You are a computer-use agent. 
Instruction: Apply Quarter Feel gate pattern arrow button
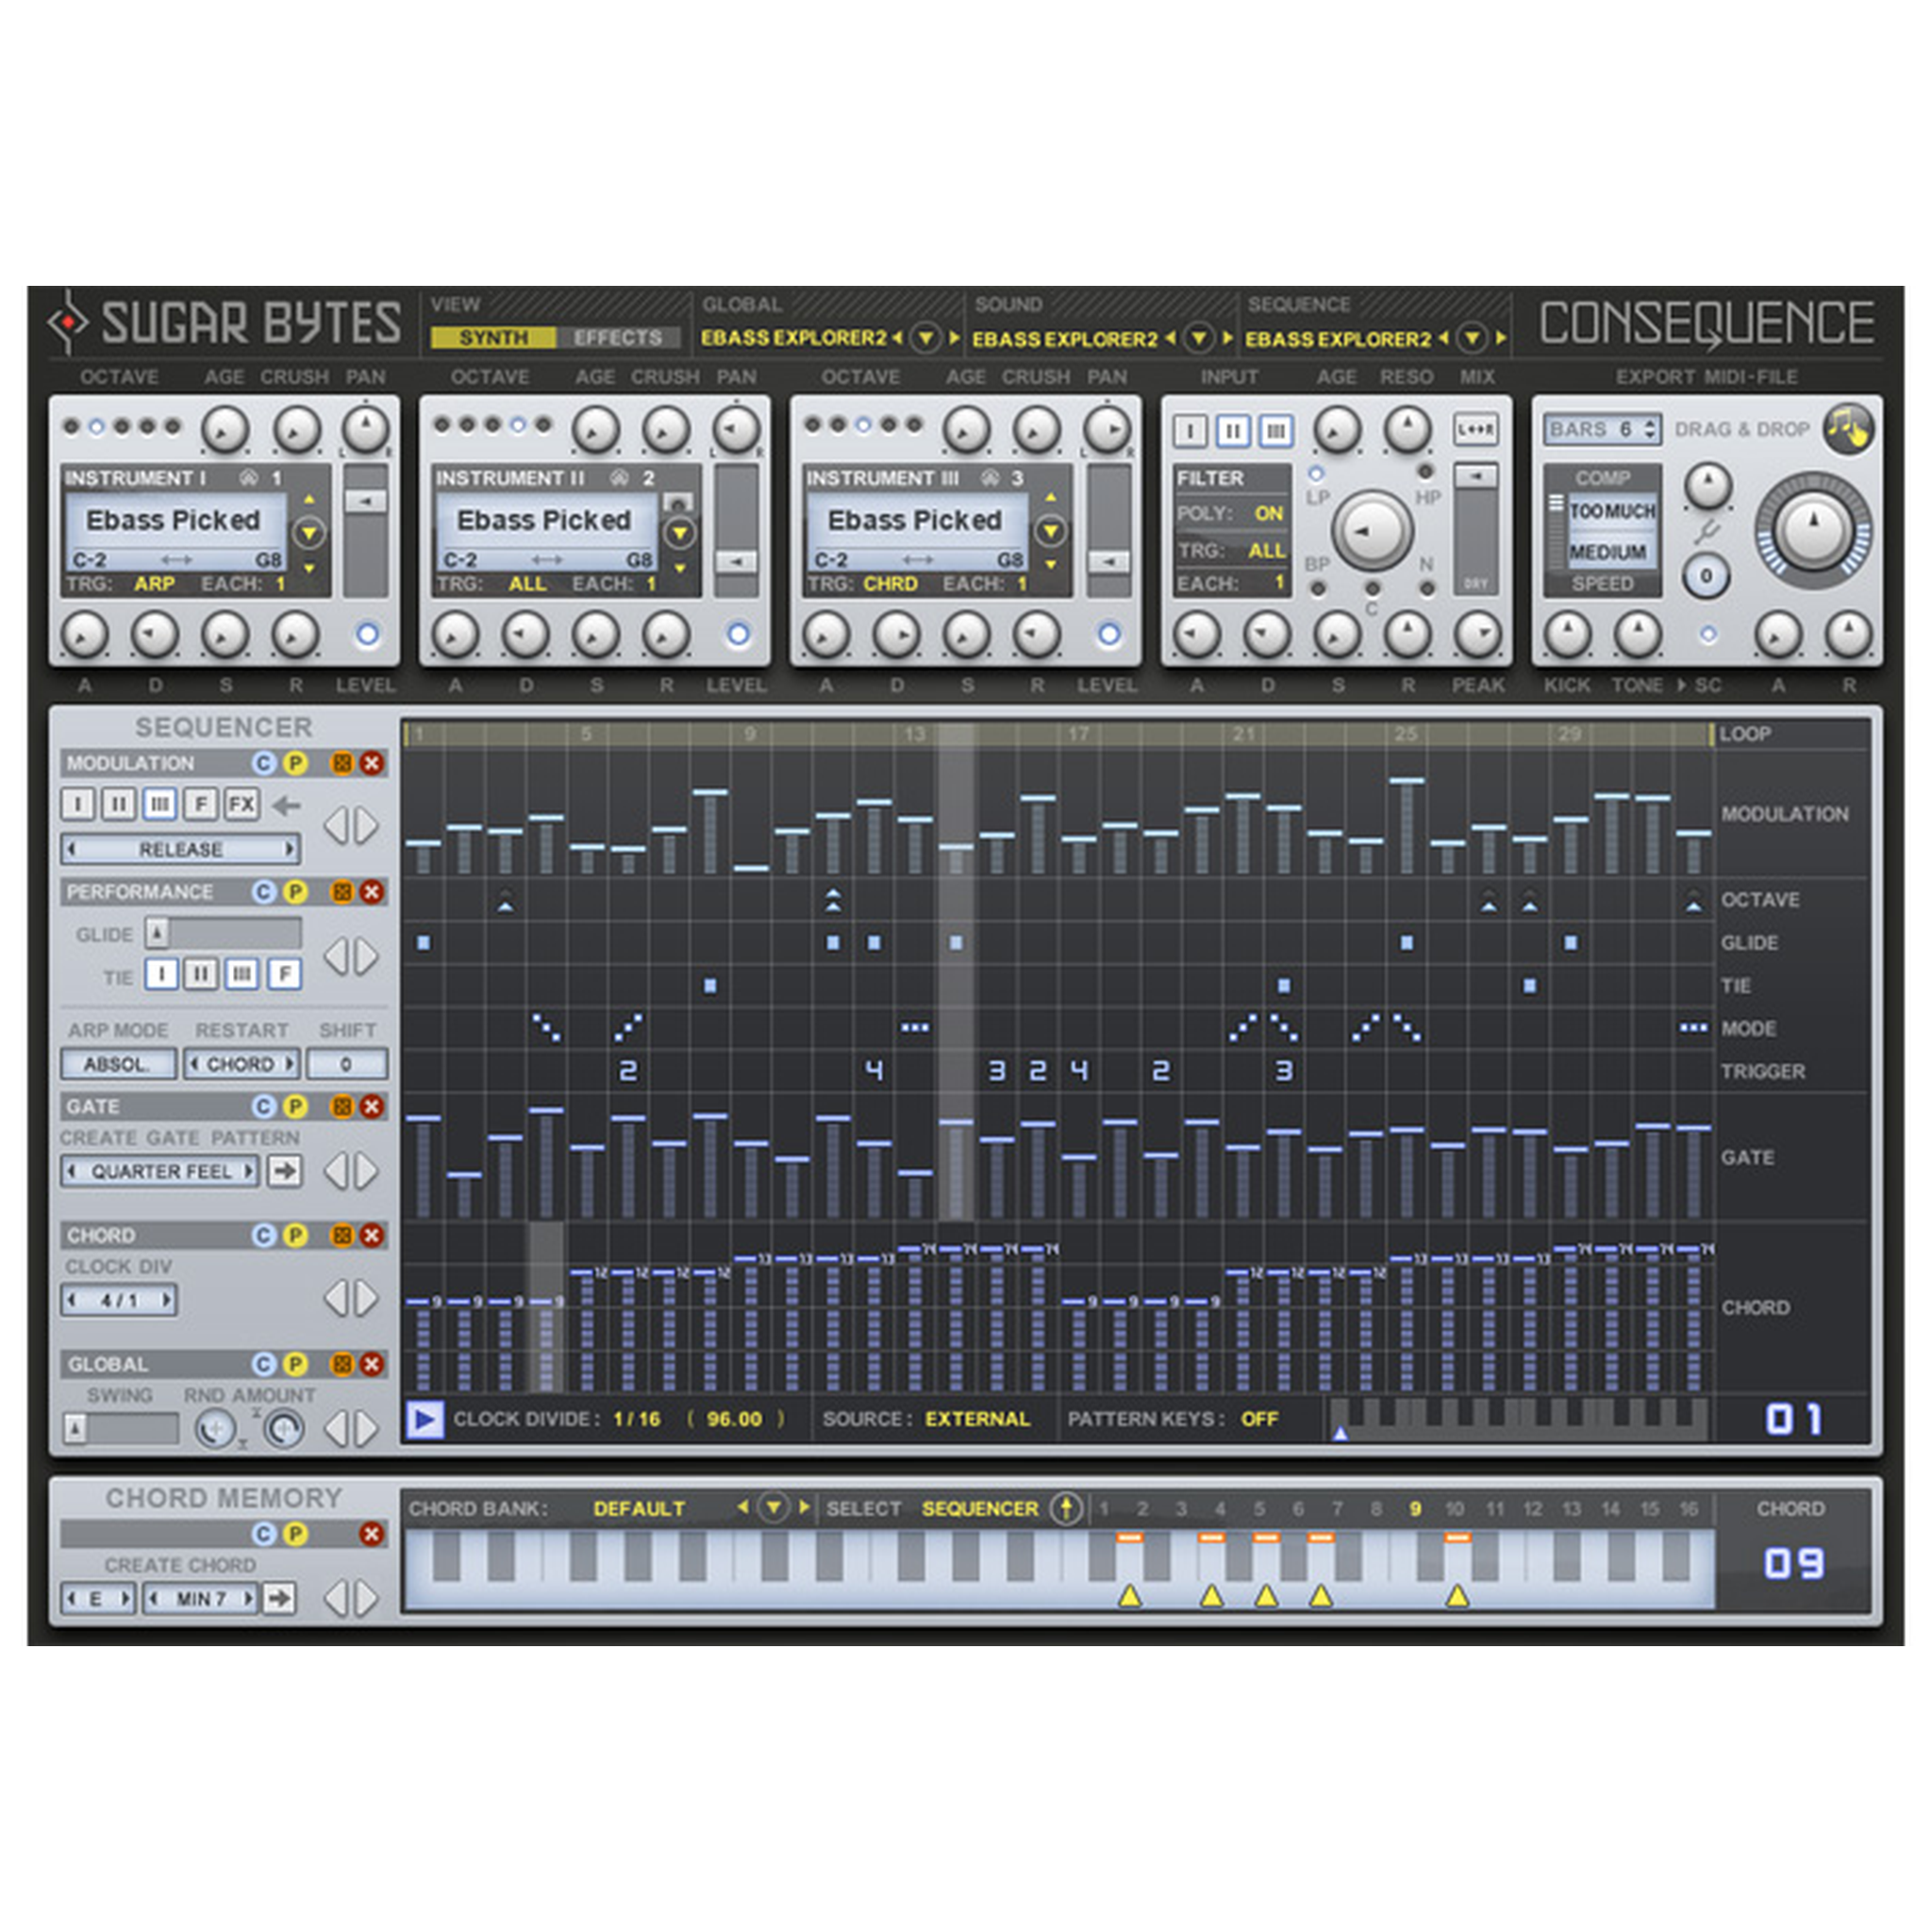click(285, 1171)
